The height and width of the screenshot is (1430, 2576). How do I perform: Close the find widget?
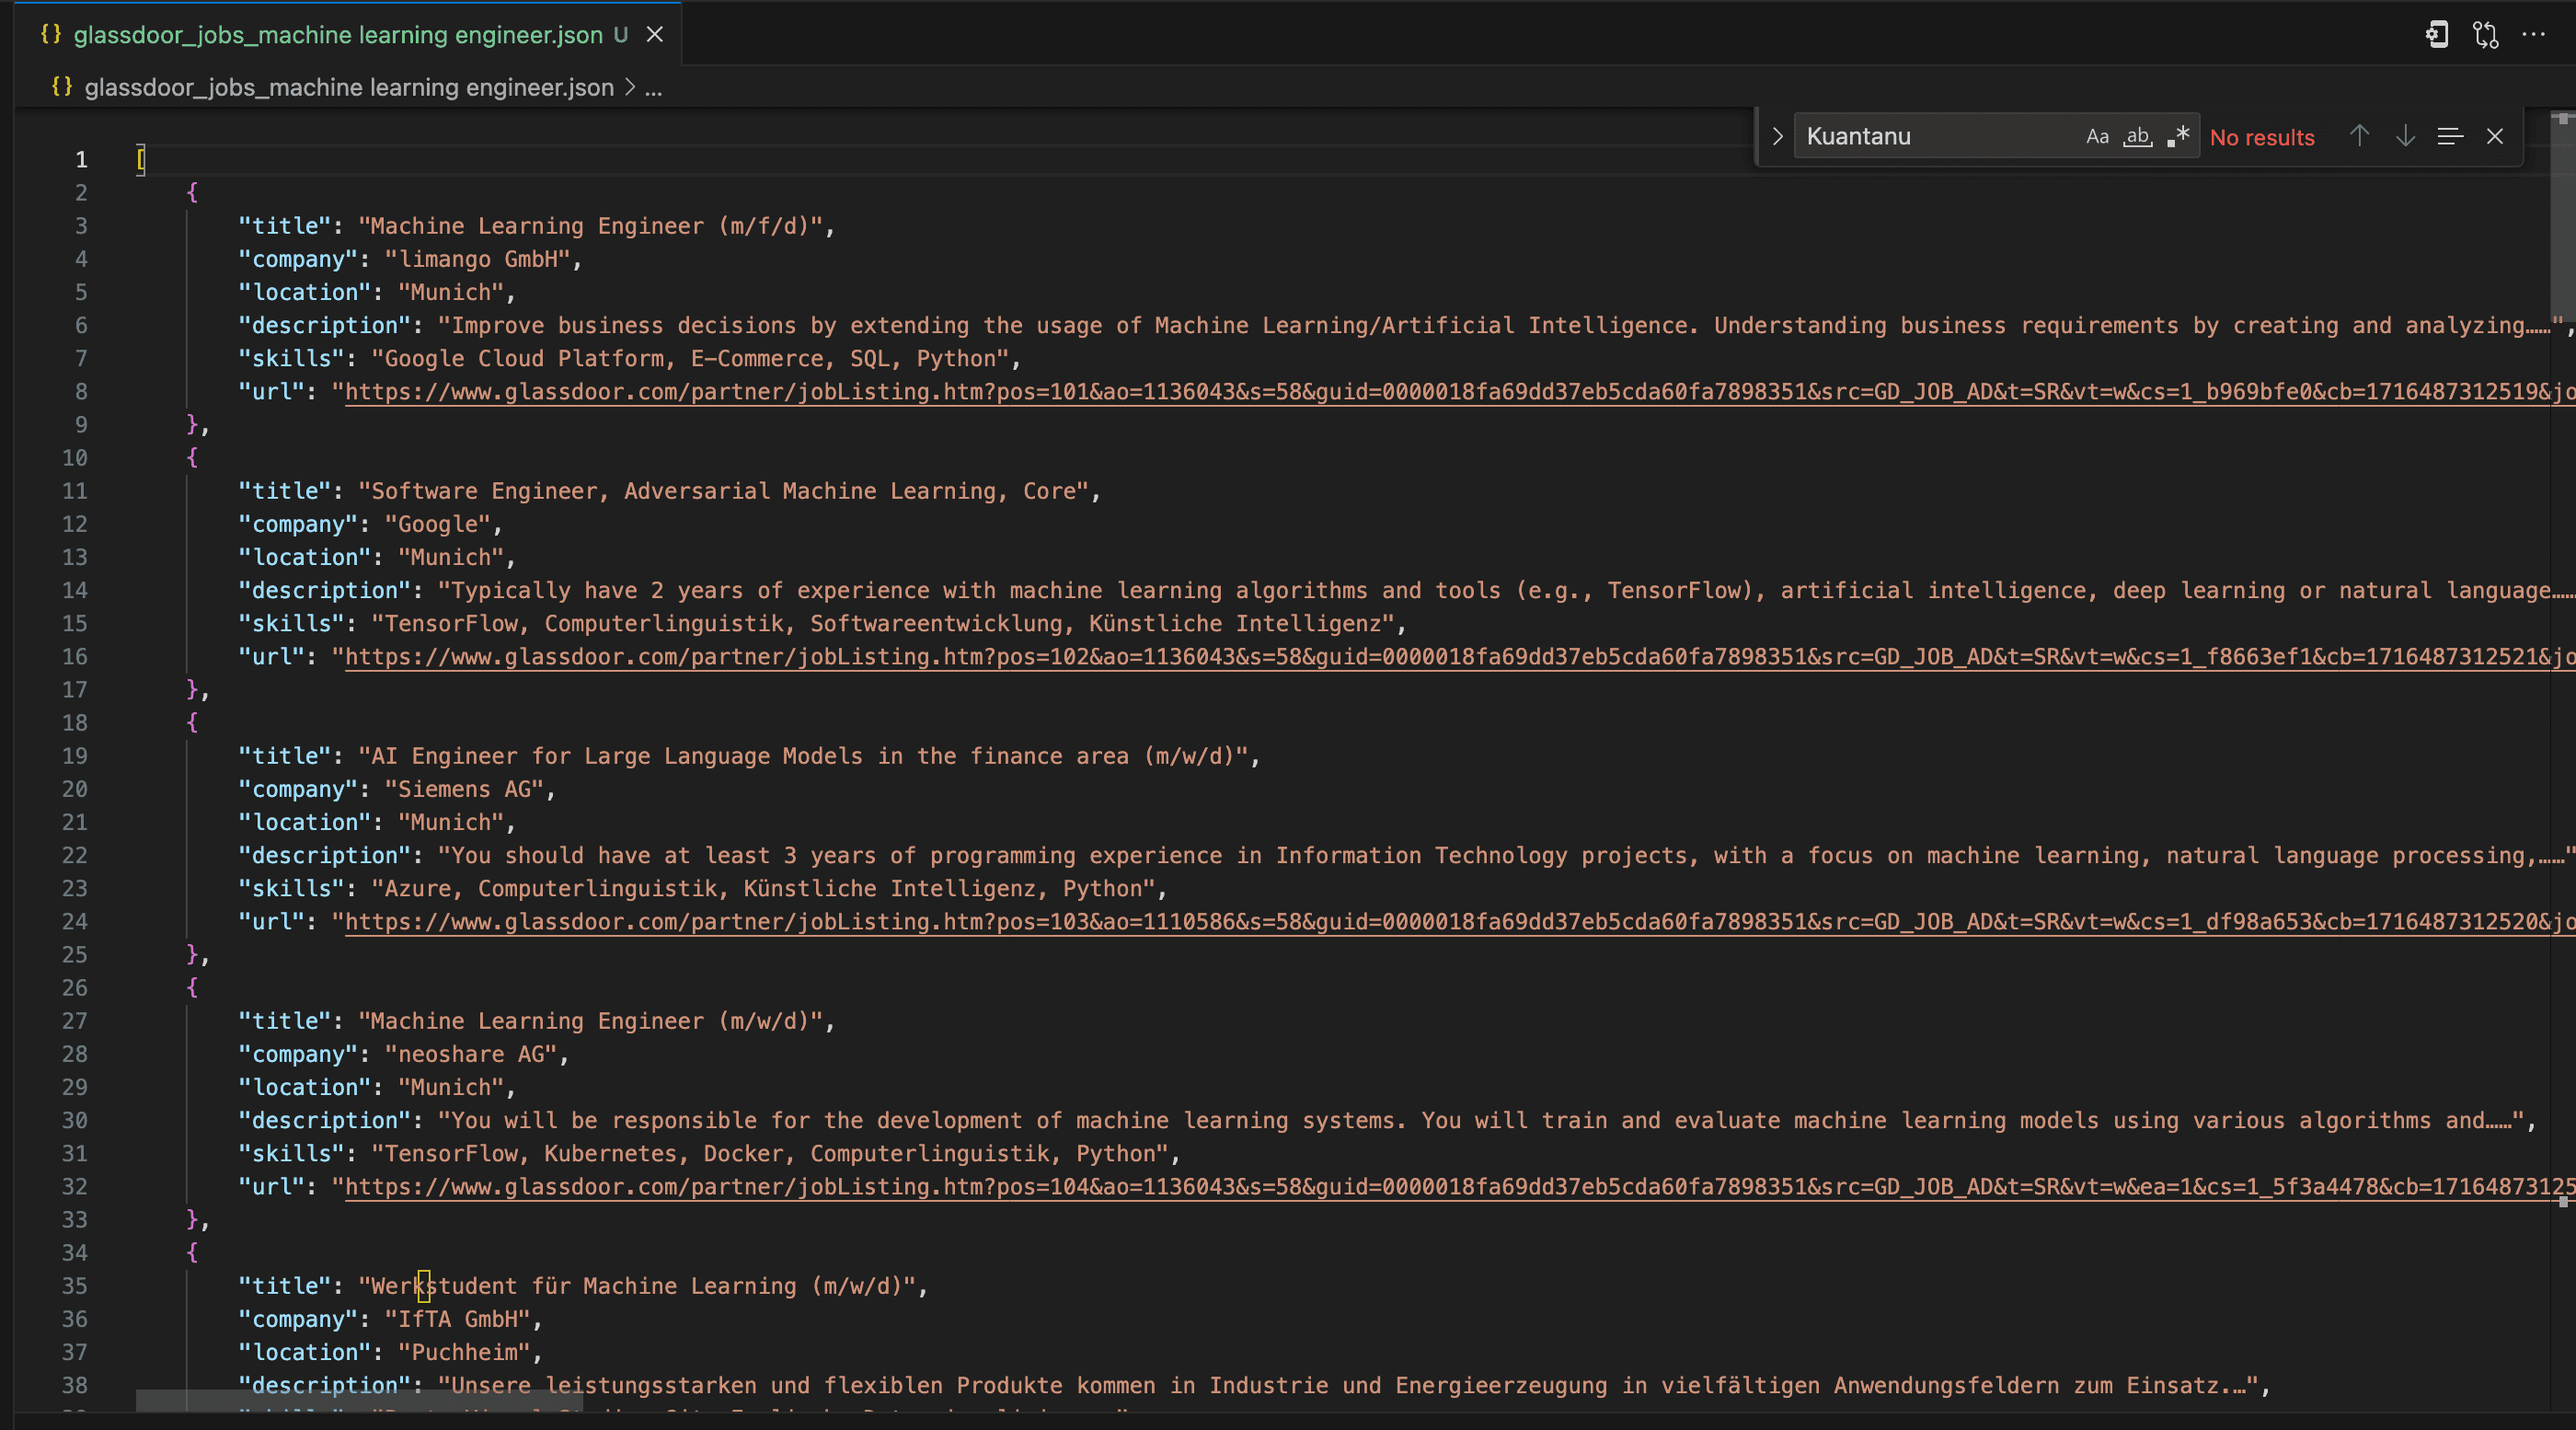pyautogui.click(x=2495, y=137)
